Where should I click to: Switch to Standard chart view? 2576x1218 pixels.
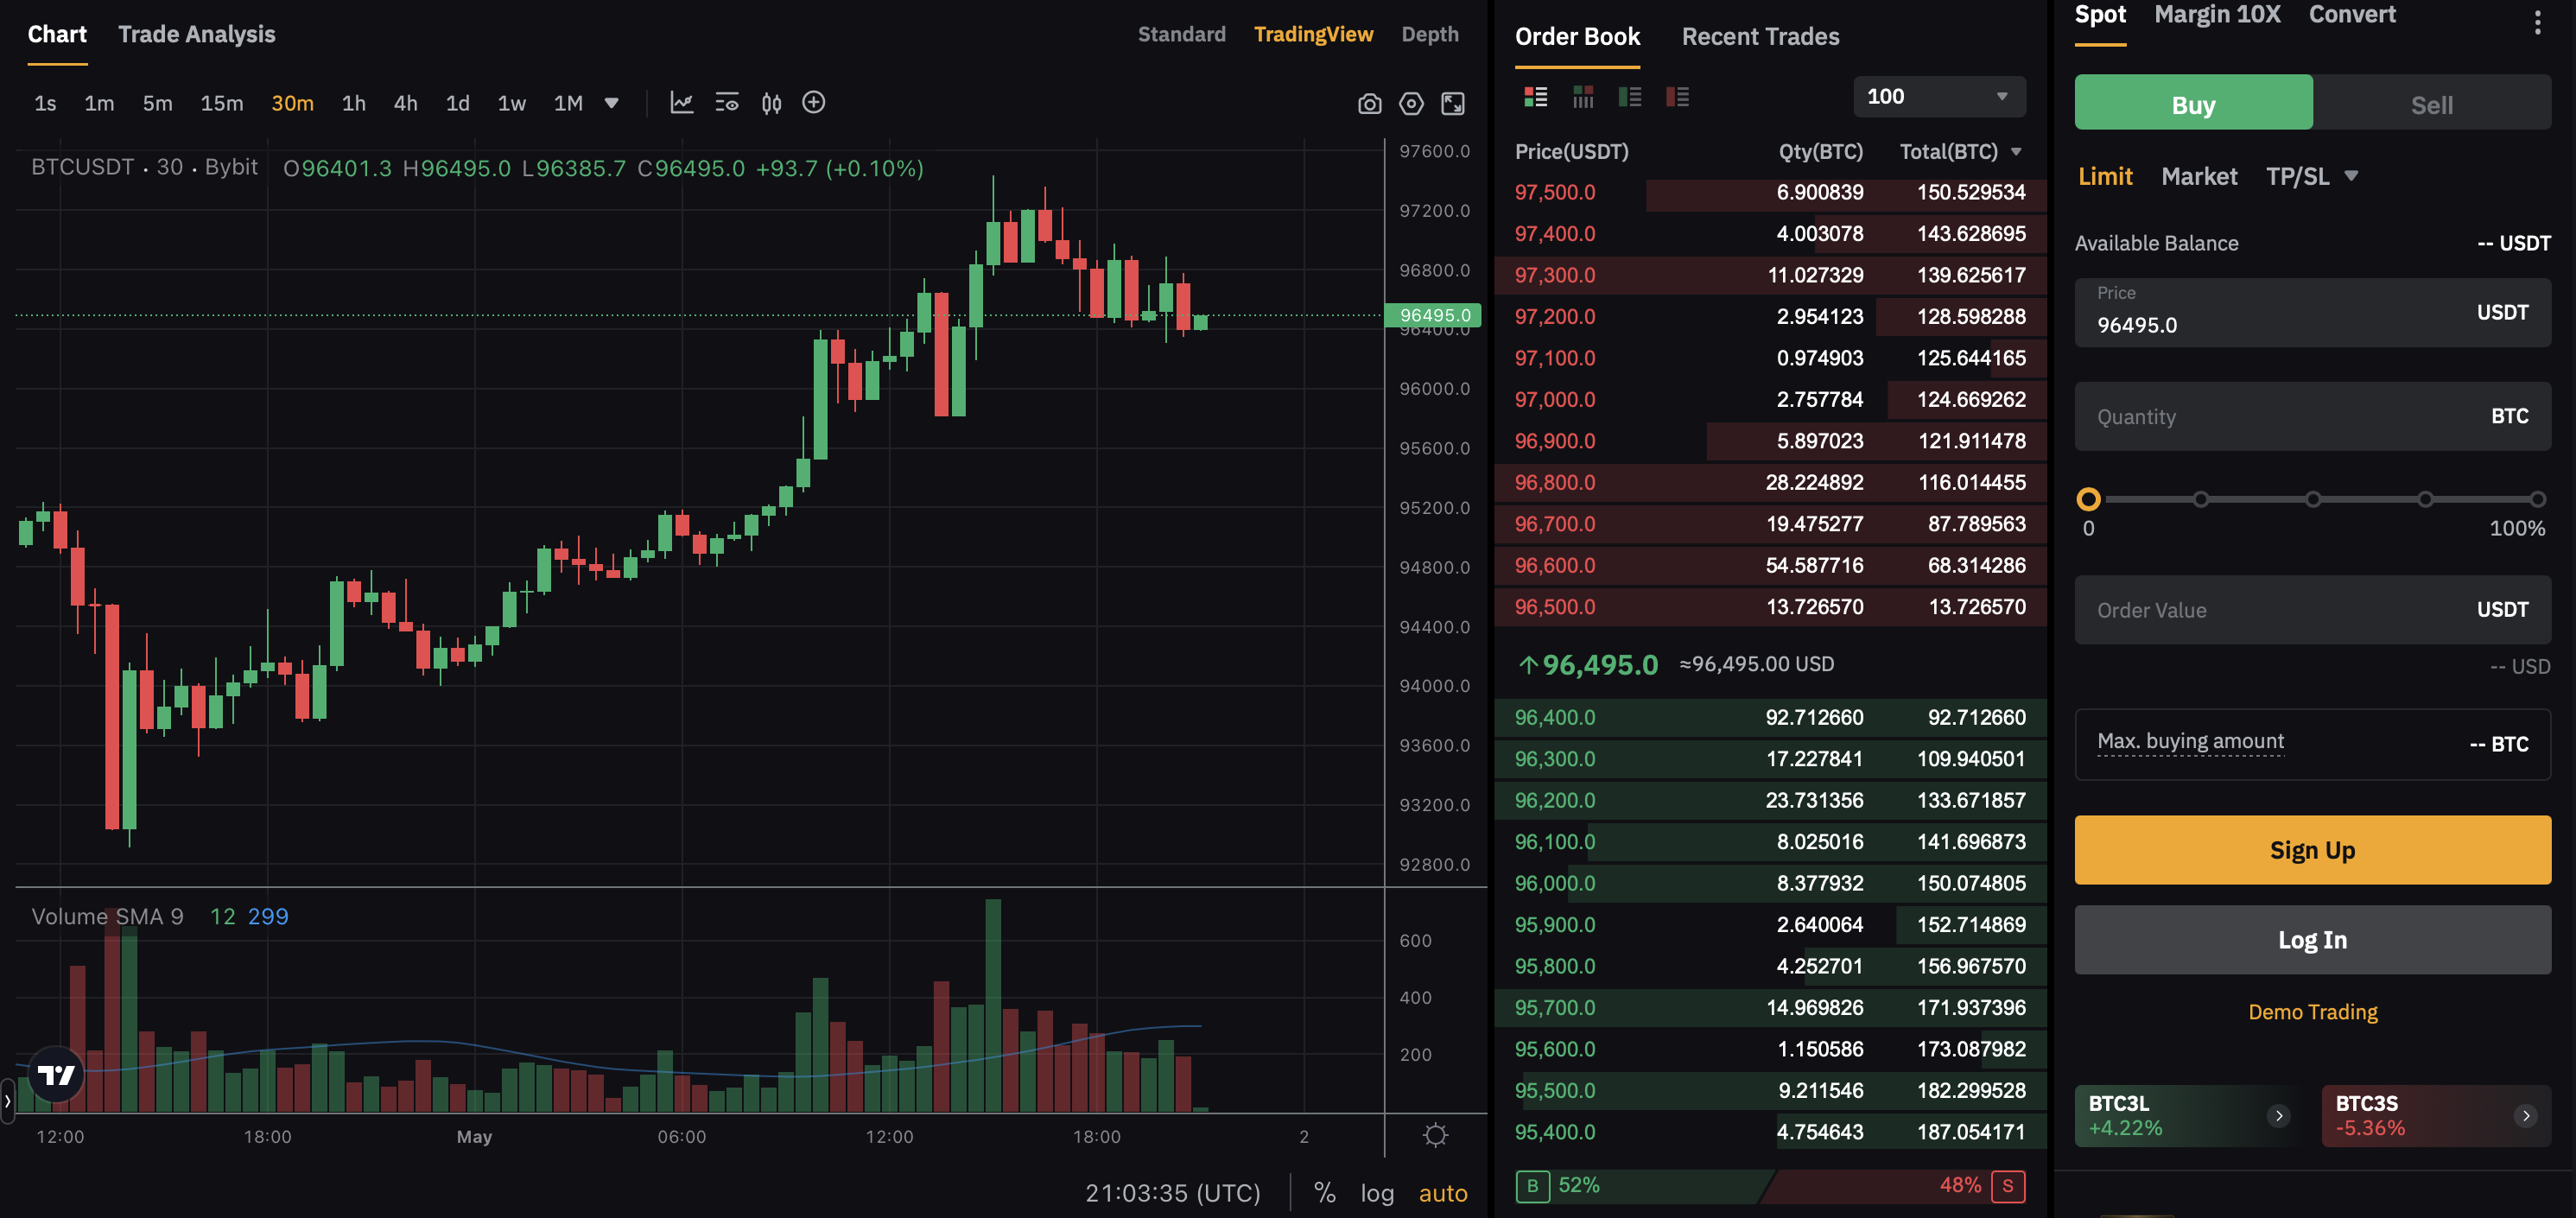[x=1181, y=34]
